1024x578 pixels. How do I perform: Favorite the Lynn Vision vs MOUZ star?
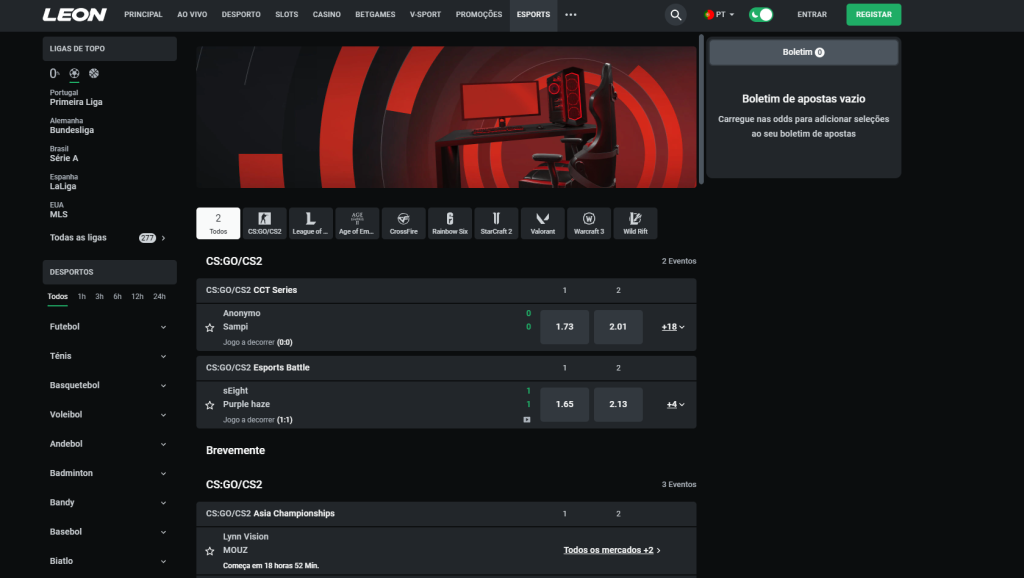[x=210, y=551]
